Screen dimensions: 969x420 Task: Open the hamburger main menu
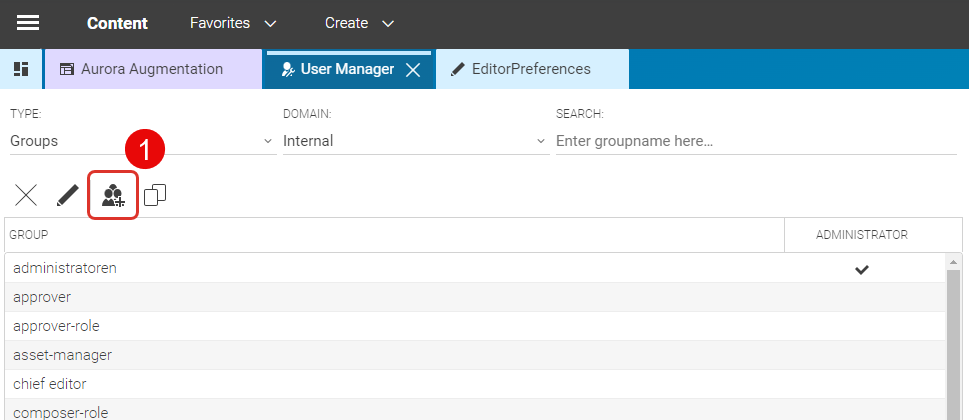tap(28, 23)
